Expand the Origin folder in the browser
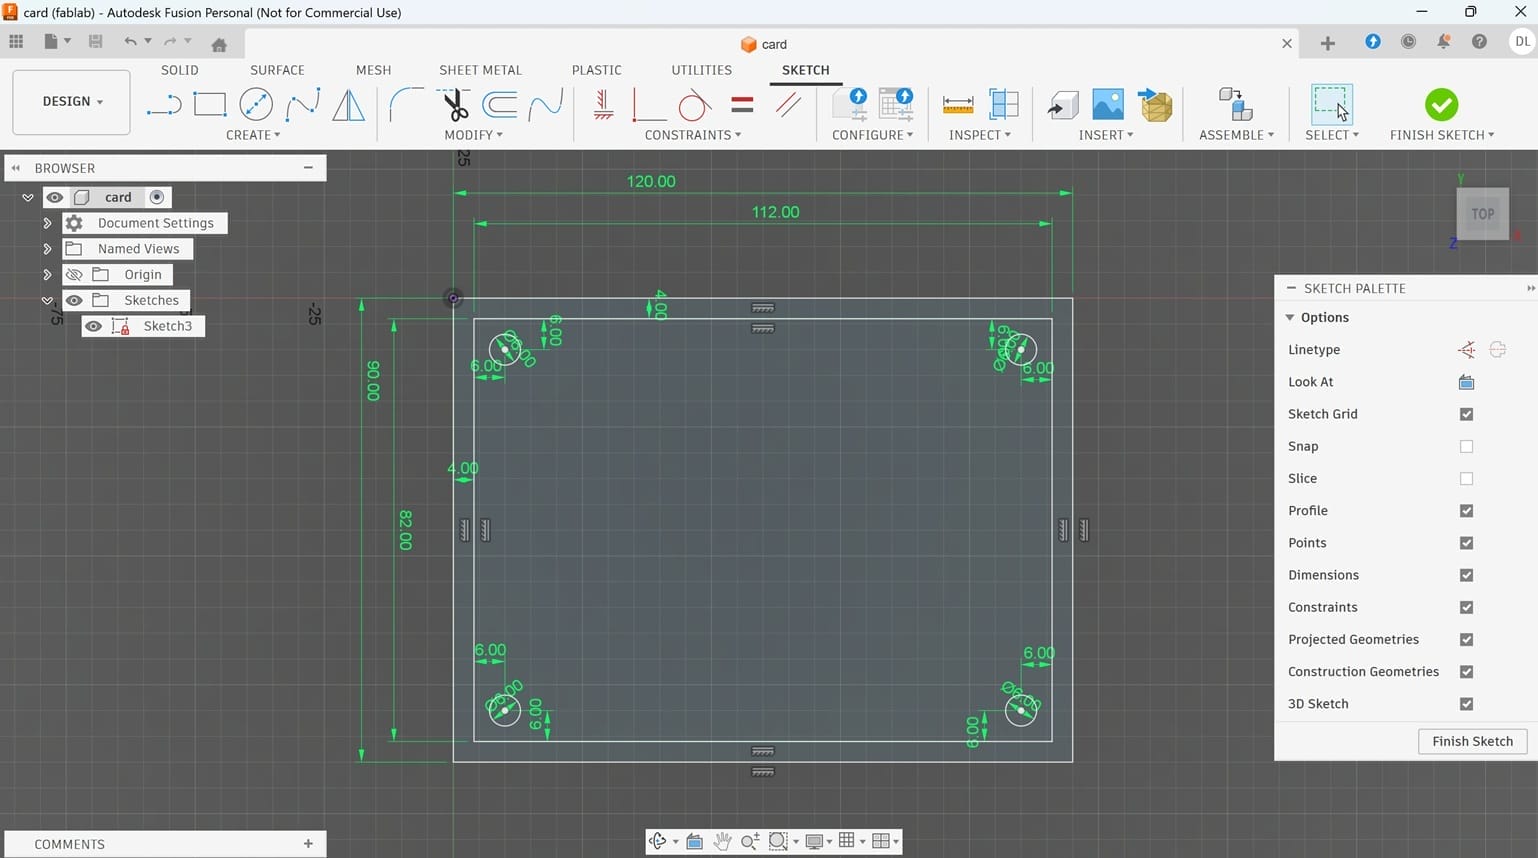The image size is (1538, 858). [47, 274]
